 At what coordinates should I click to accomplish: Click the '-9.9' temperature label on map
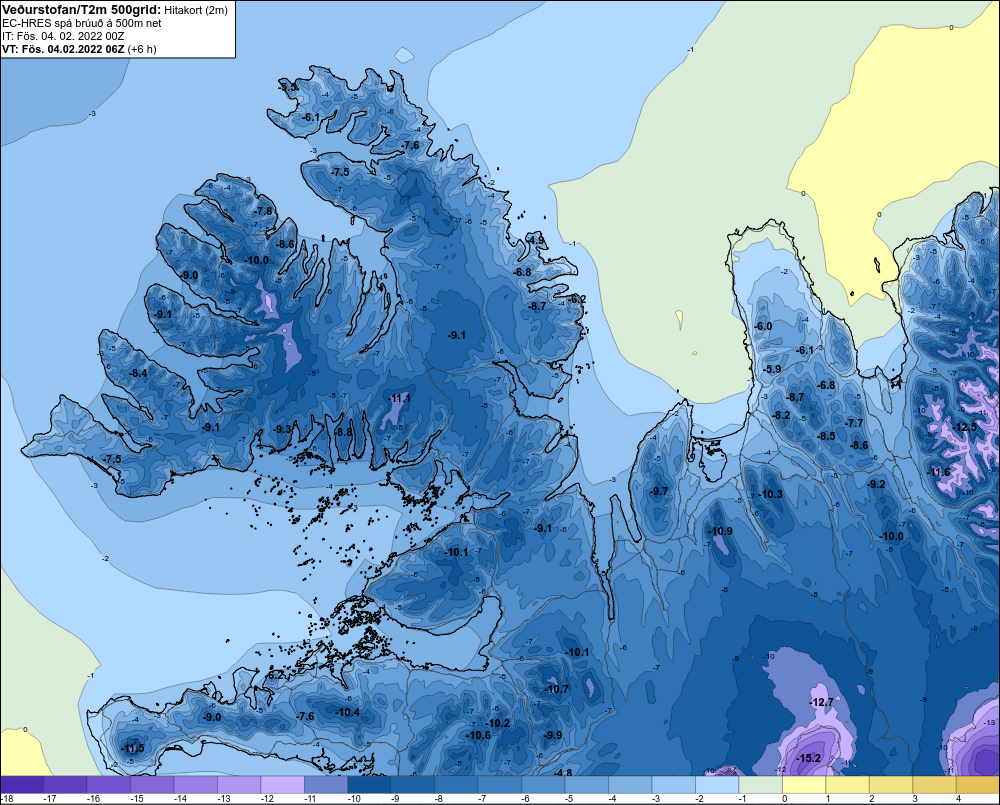[553, 735]
